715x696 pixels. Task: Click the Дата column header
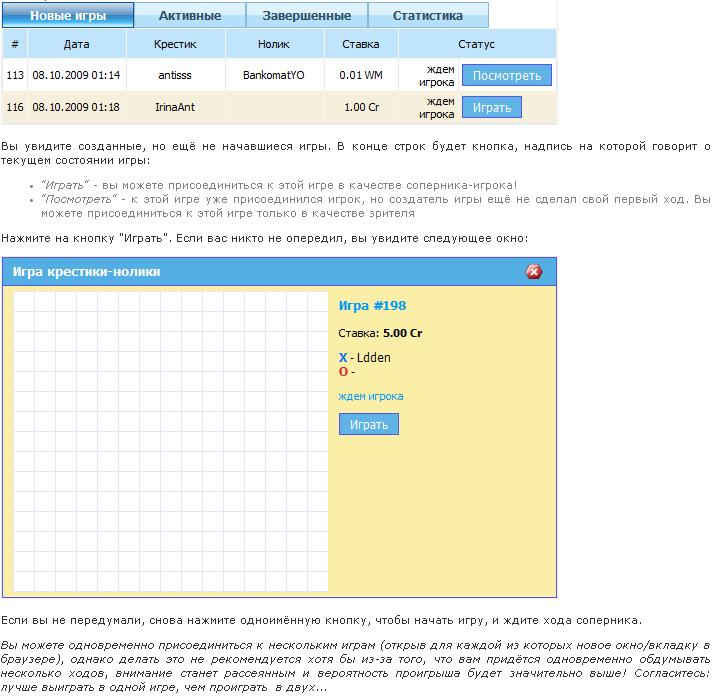click(x=77, y=44)
